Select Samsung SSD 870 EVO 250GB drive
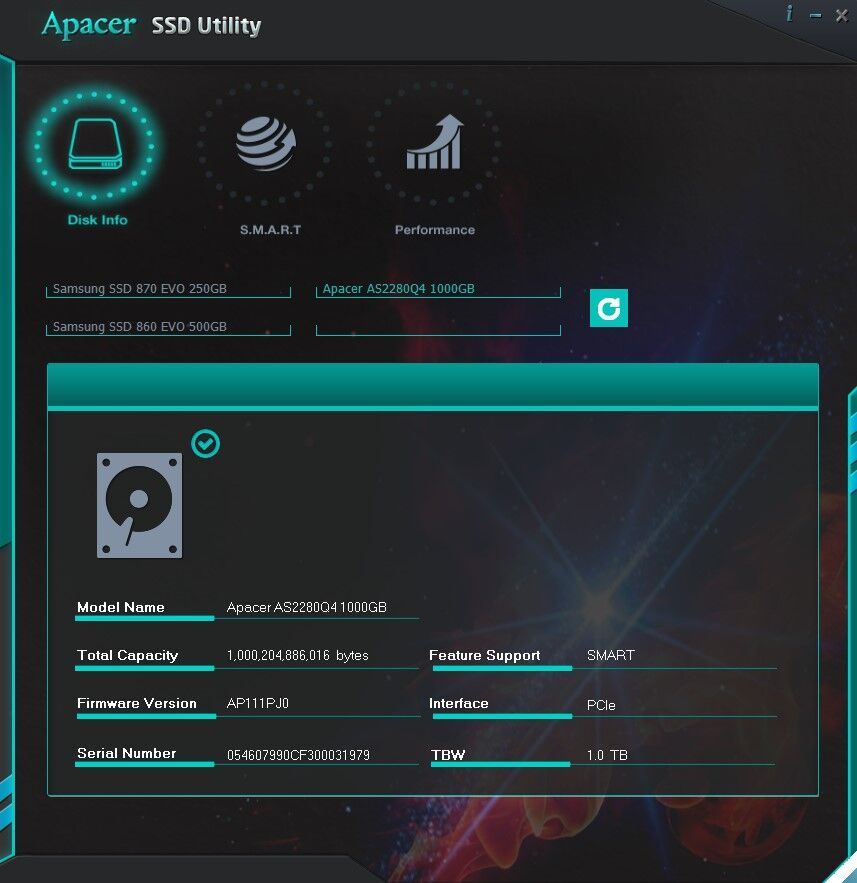857x883 pixels. click(x=168, y=289)
